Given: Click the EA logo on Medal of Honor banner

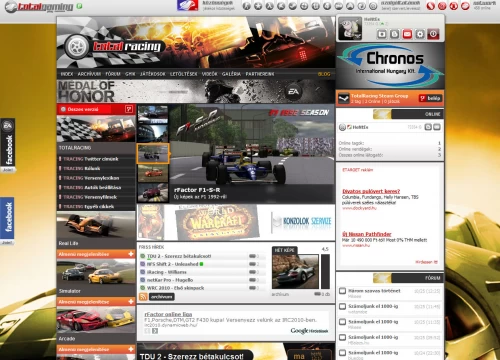Looking at the screenshot, I should (x=293, y=92).
